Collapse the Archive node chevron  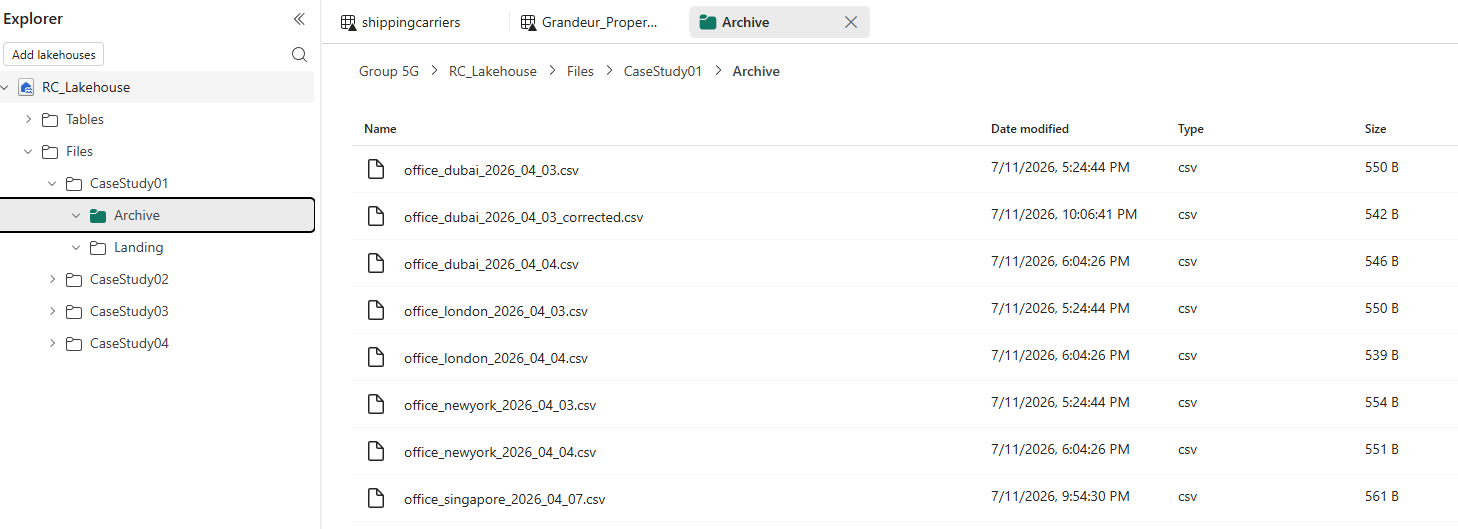click(x=76, y=215)
